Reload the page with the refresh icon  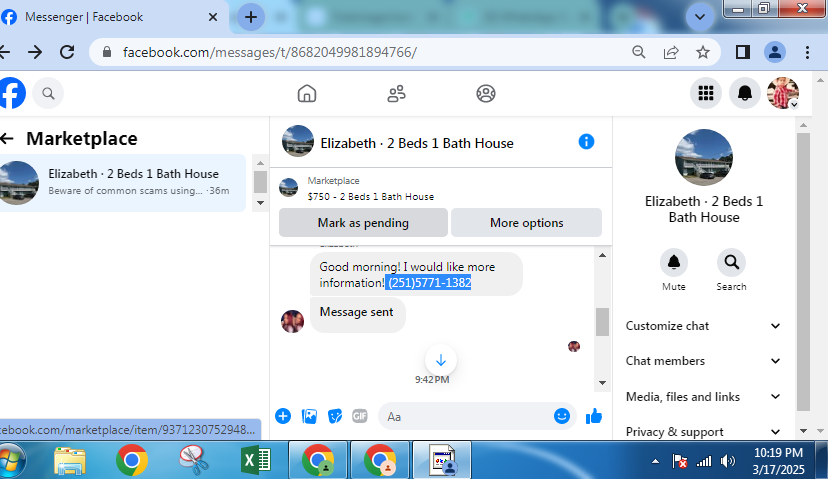pos(67,52)
